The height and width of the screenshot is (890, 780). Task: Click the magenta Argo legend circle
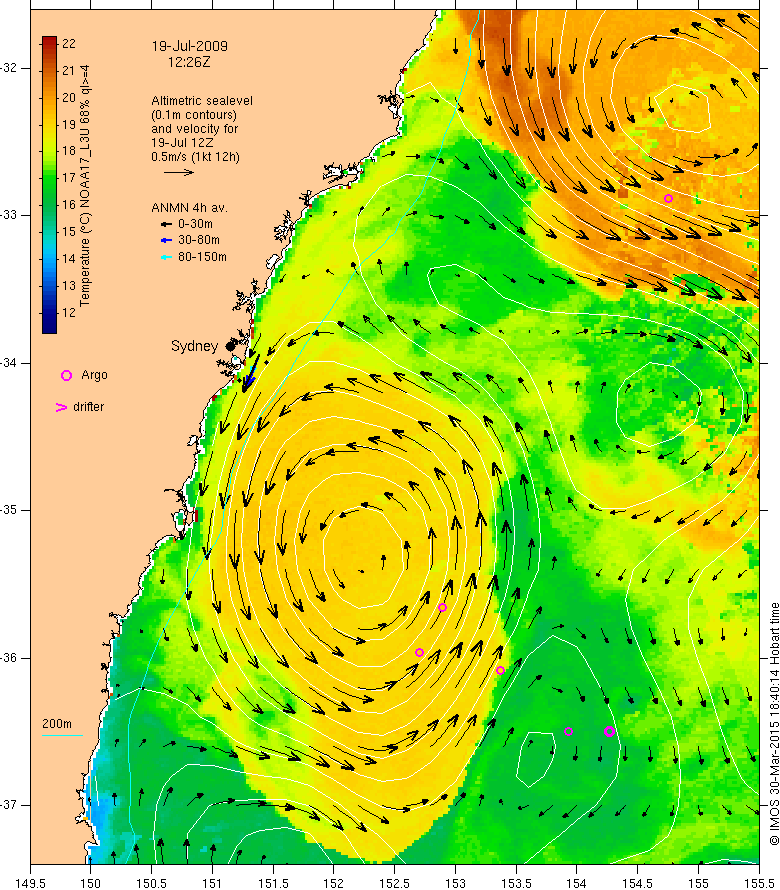tap(66, 375)
